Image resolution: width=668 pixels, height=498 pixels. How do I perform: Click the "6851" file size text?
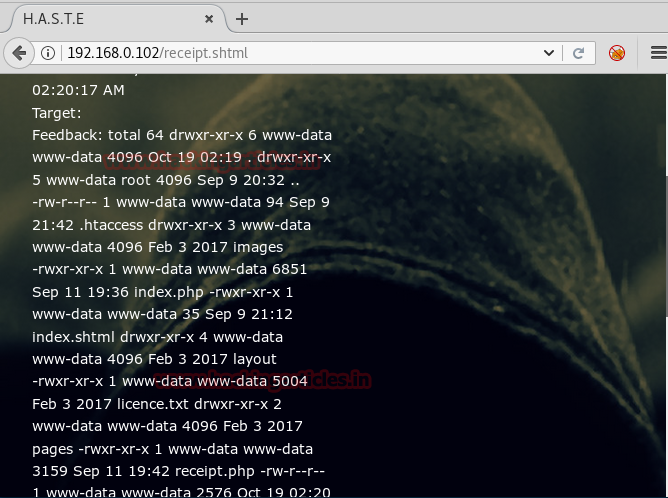tap(290, 270)
